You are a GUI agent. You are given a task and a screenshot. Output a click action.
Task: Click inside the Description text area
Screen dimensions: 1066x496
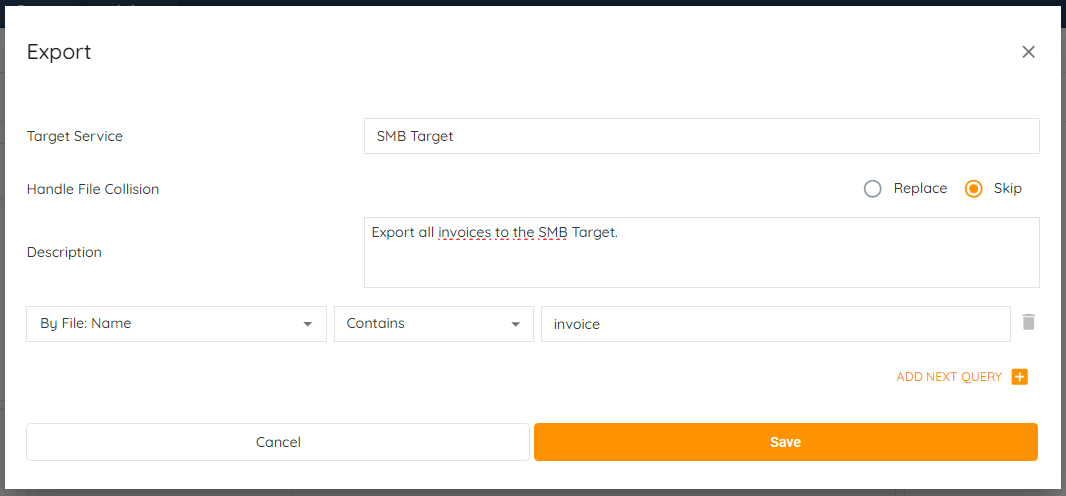[701, 260]
